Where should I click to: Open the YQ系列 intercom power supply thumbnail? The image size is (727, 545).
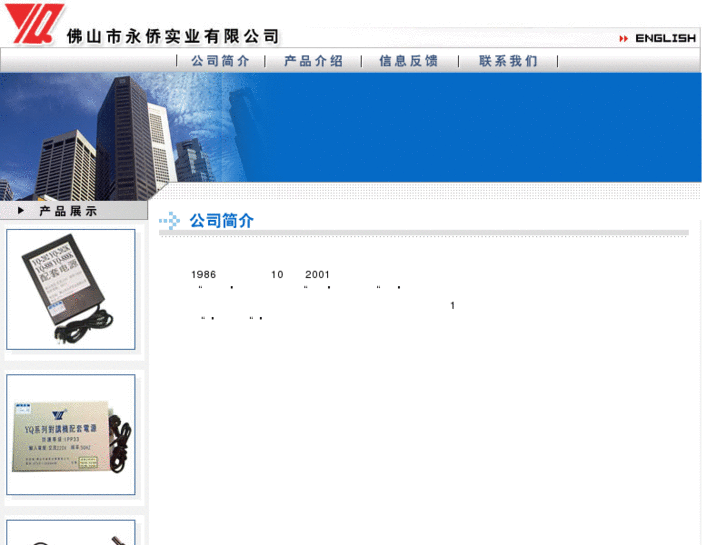(x=71, y=435)
